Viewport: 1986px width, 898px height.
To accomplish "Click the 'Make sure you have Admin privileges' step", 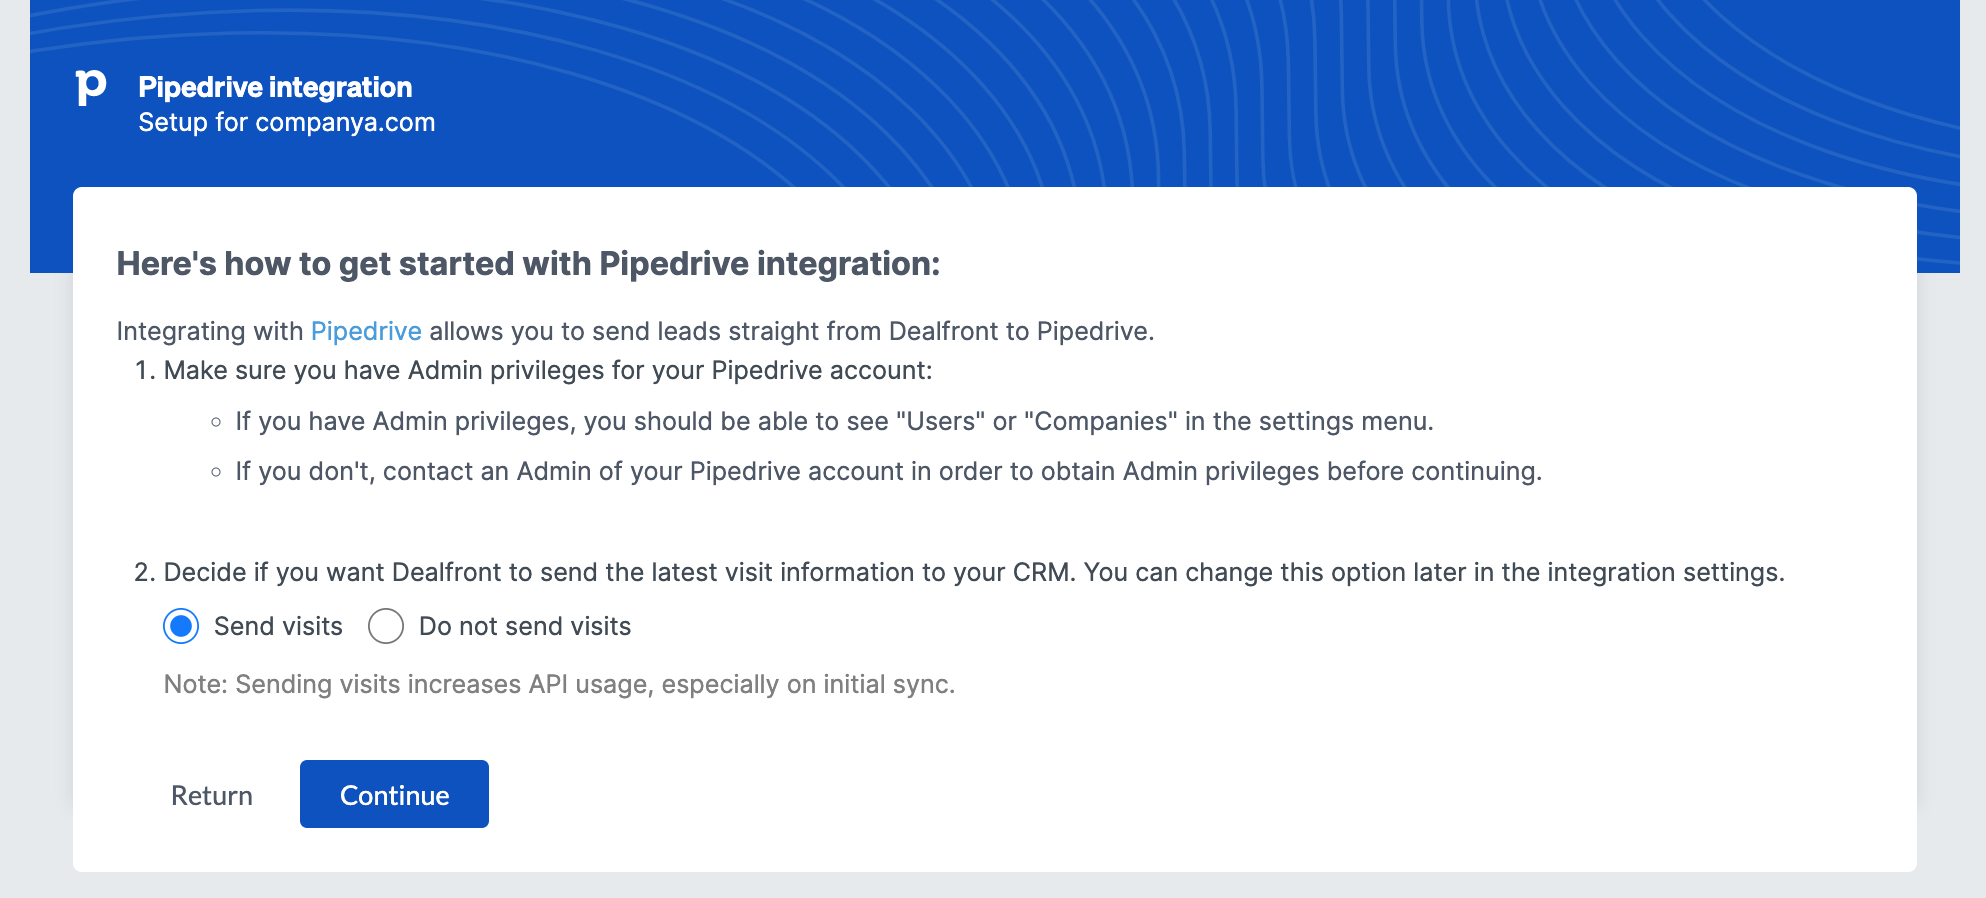I will click(x=548, y=370).
